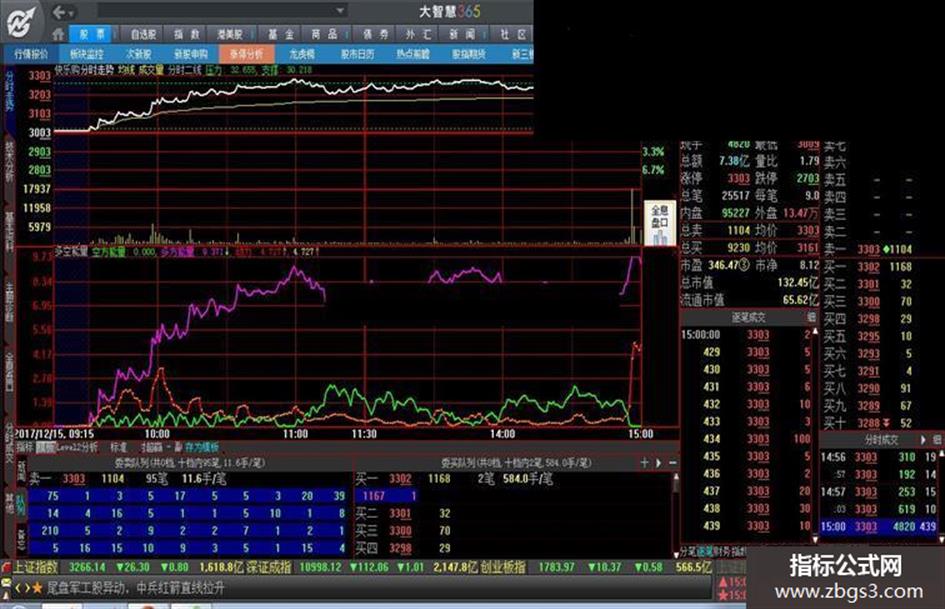Click the 流通市值 65.62亿 value
This screenshot has width=945, height=609.
pos(801,300)
